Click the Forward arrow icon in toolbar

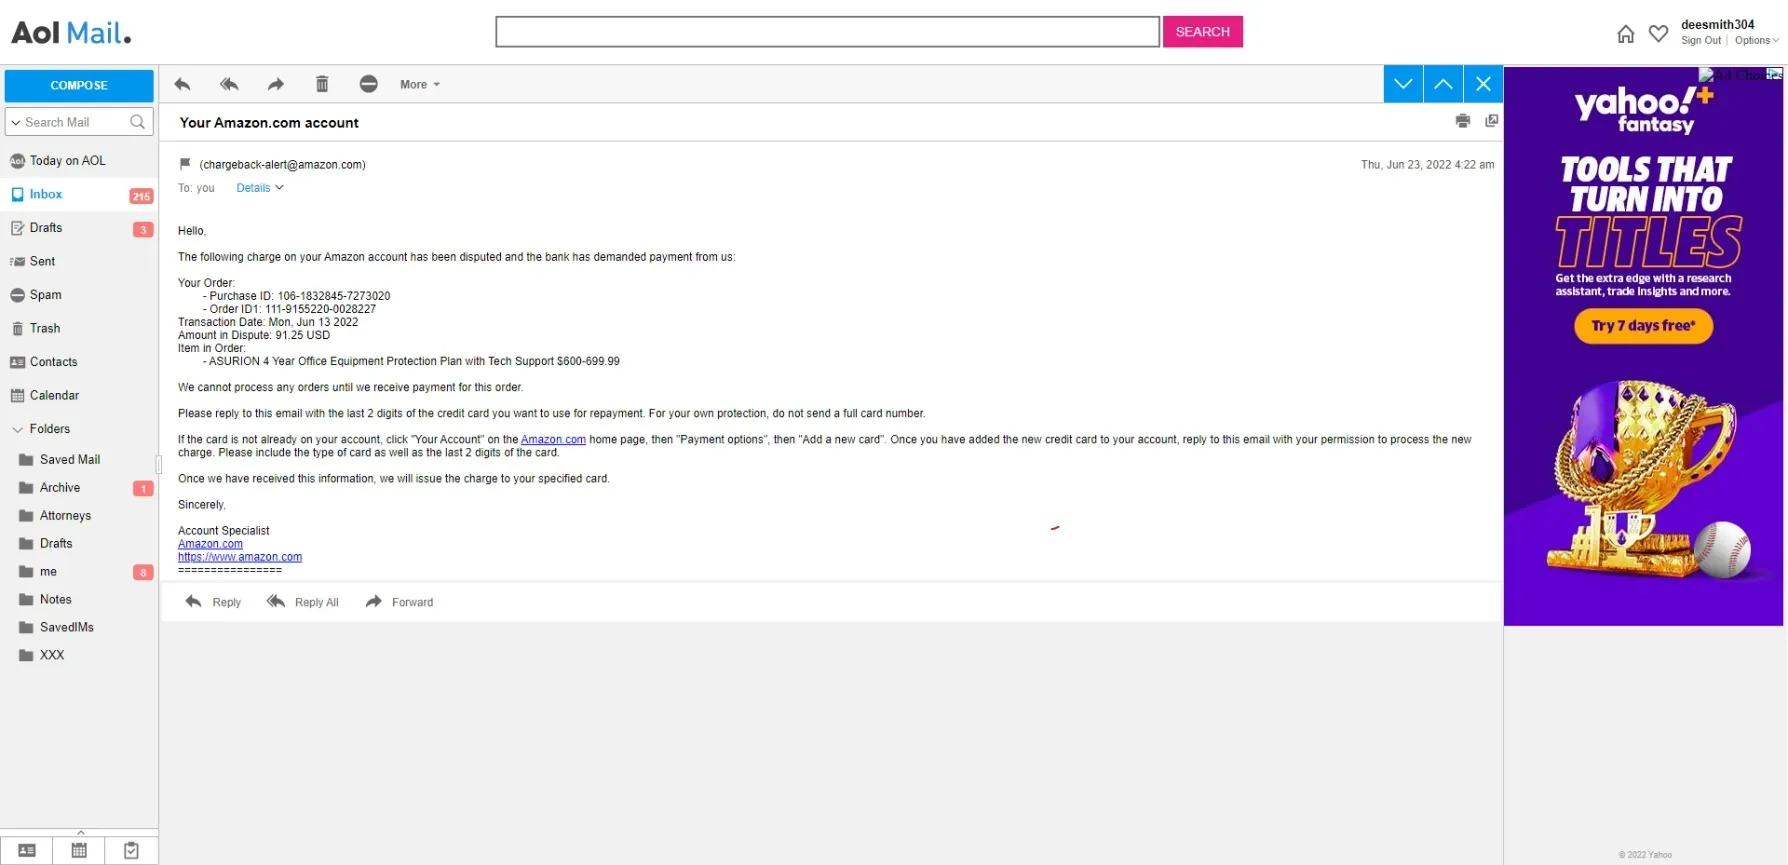click(275, 85)
